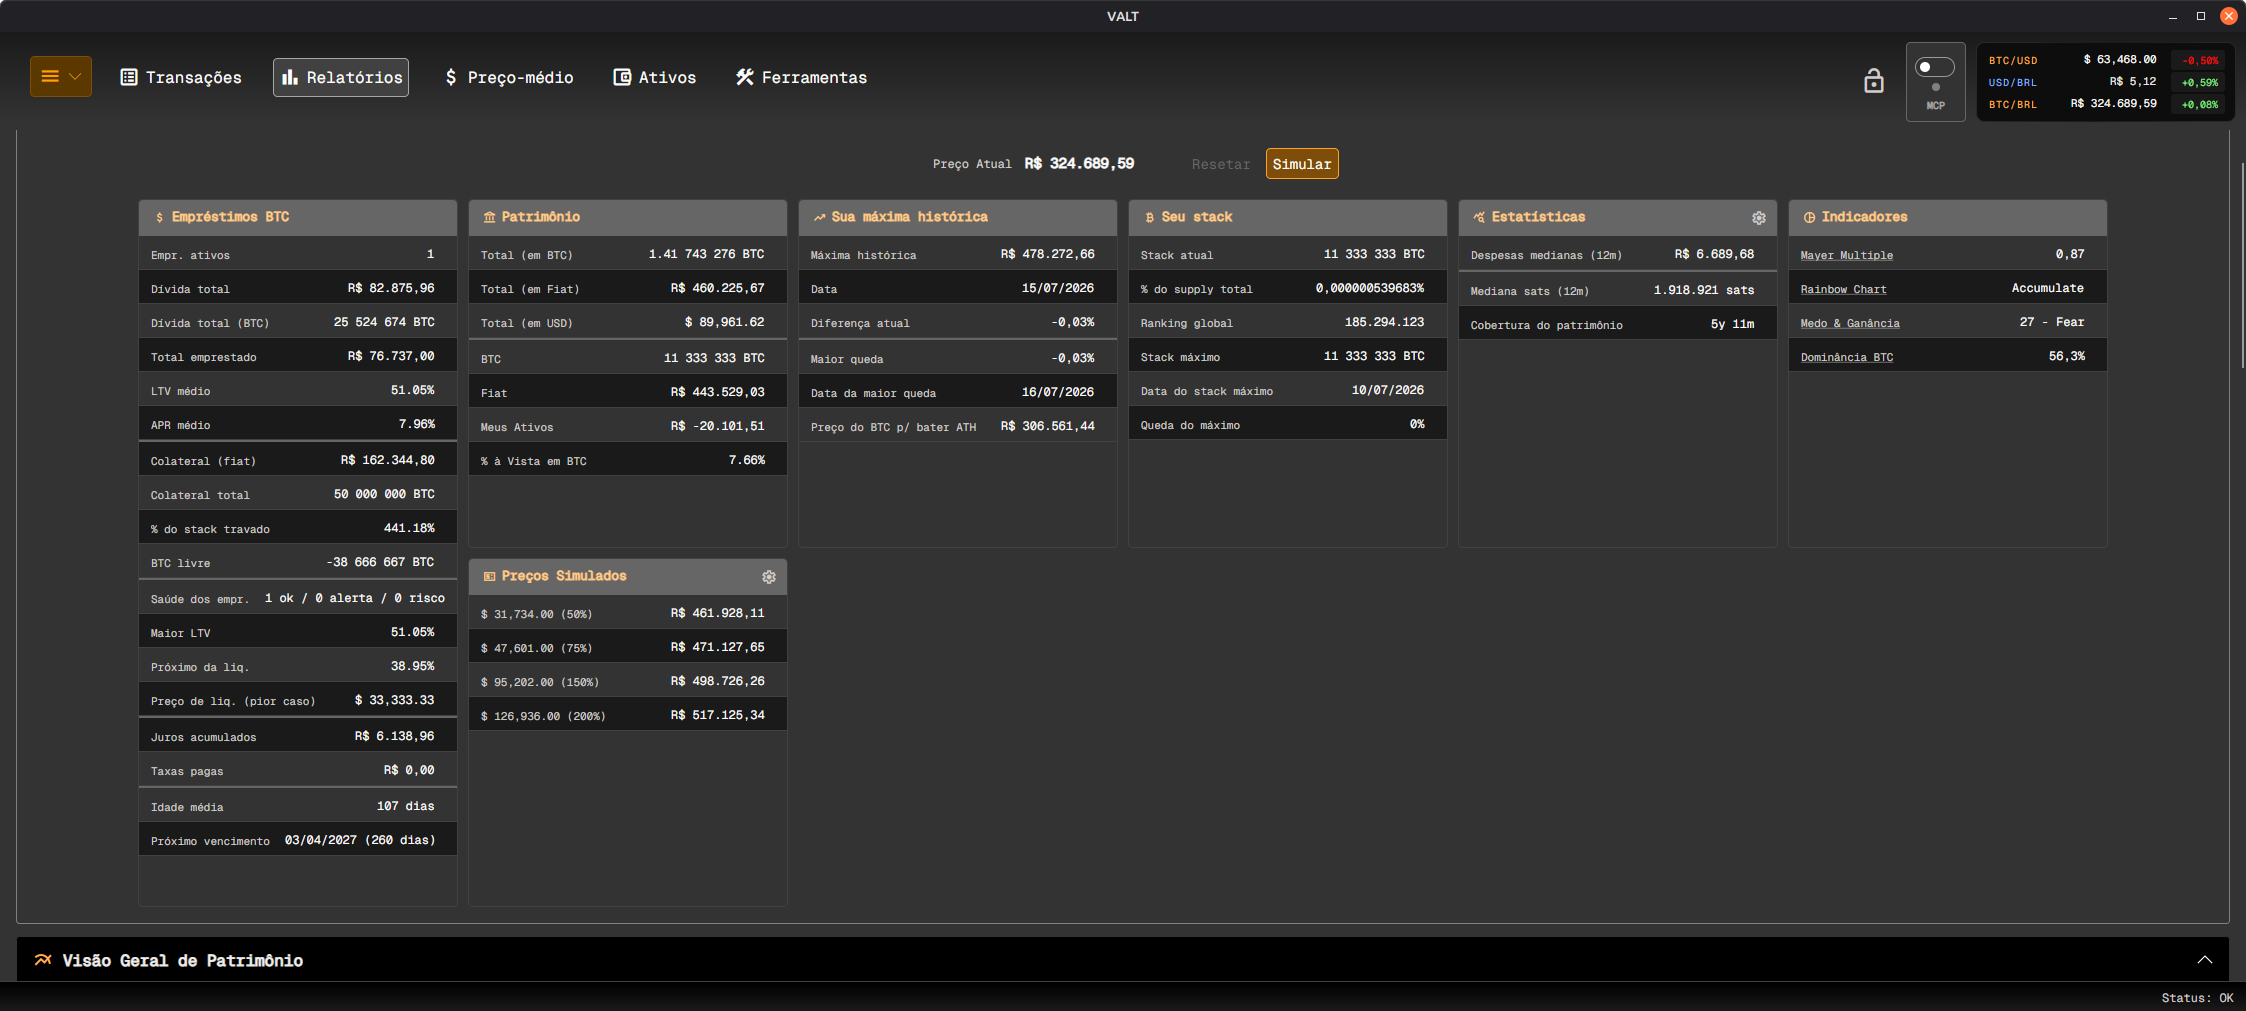Click the Ranking global value 185.294.123
The height and width of the screenshot is (1011, 2246).
coord(1384,322)
